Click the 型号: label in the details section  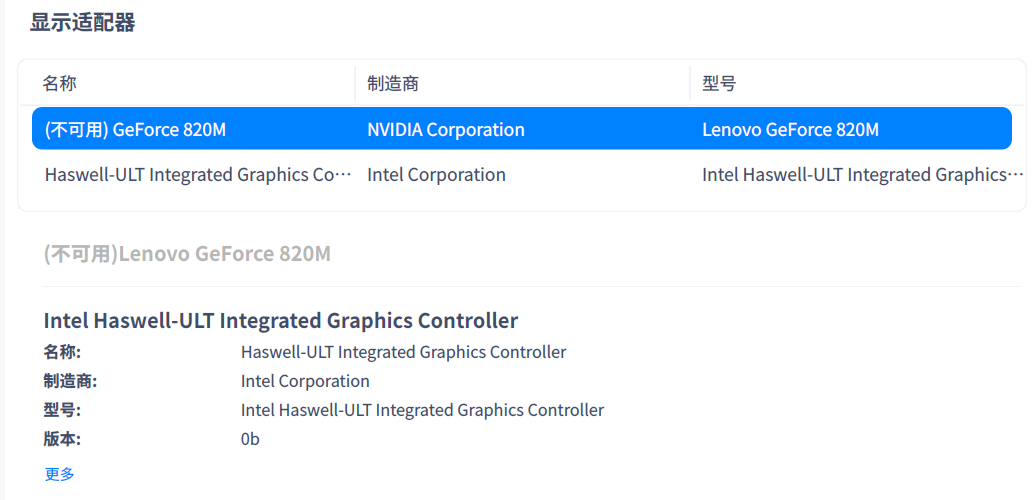click(x=62, y=410)
